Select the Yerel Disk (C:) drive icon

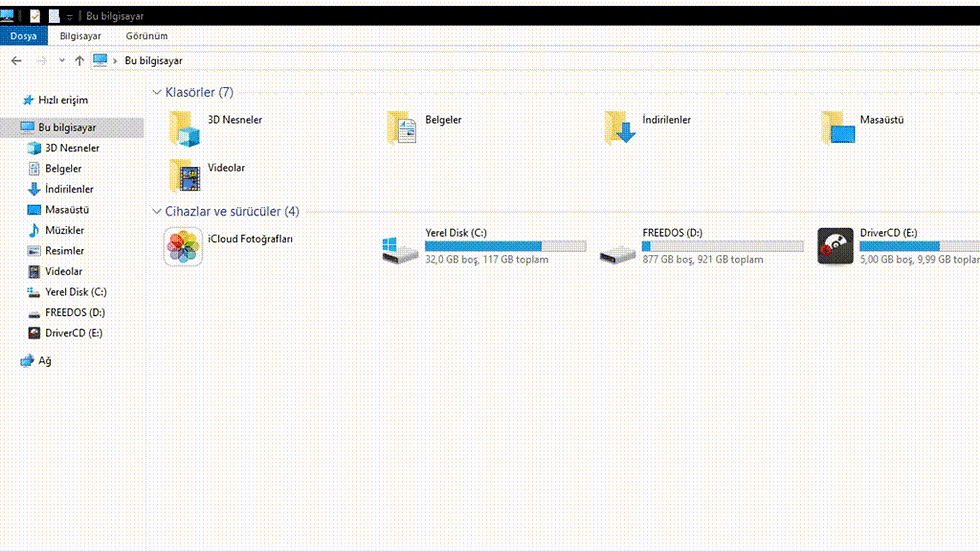click(400, 249)
